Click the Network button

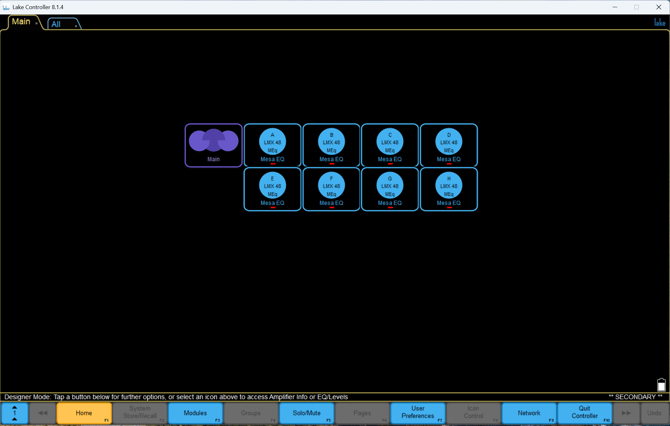tap(529, 413)
